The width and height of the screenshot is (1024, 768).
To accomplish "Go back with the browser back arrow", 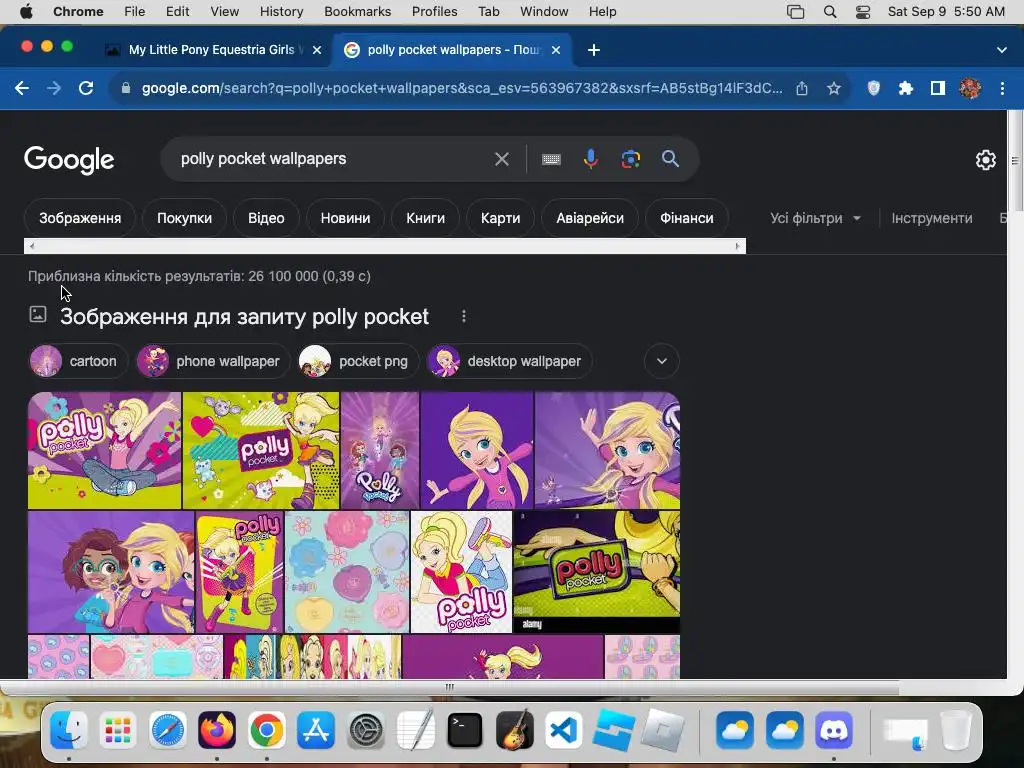I will (x=22, y=88).
